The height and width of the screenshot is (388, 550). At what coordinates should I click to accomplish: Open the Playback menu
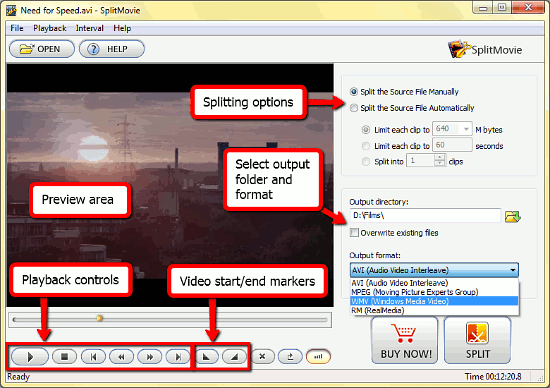click(x=50, y=28)
